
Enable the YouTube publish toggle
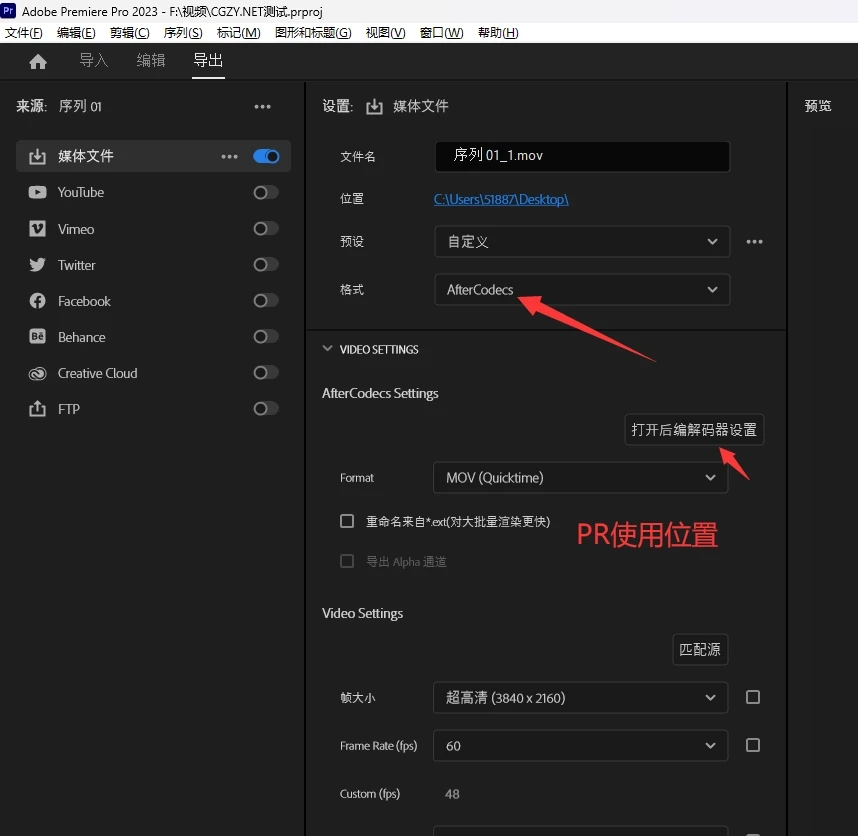tap(266, 193)
